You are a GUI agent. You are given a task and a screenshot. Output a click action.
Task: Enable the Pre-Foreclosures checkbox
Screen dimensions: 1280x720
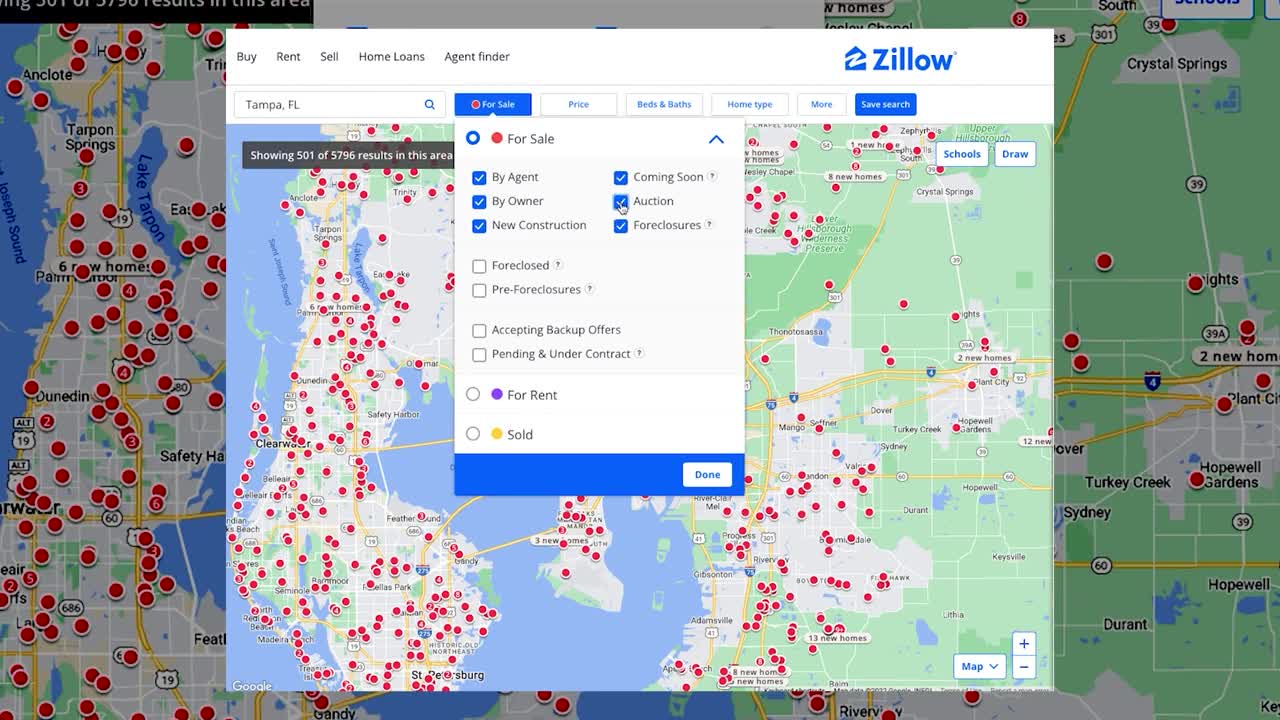click(479, 290)
